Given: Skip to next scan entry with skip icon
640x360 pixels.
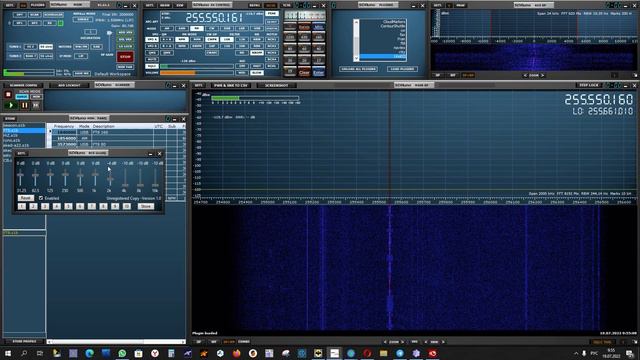Looking at the screenshot, I should (x=36, y=105).
